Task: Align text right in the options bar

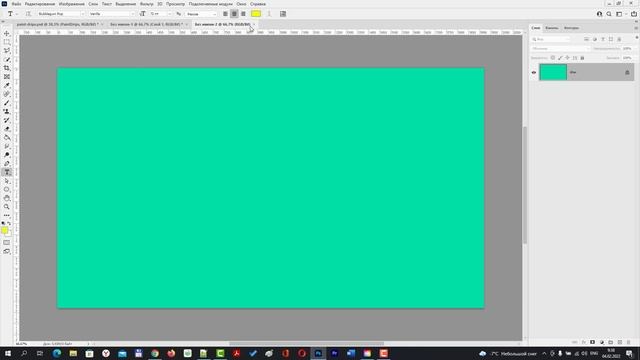Action: pyautogui.click(x=243, y=14)
